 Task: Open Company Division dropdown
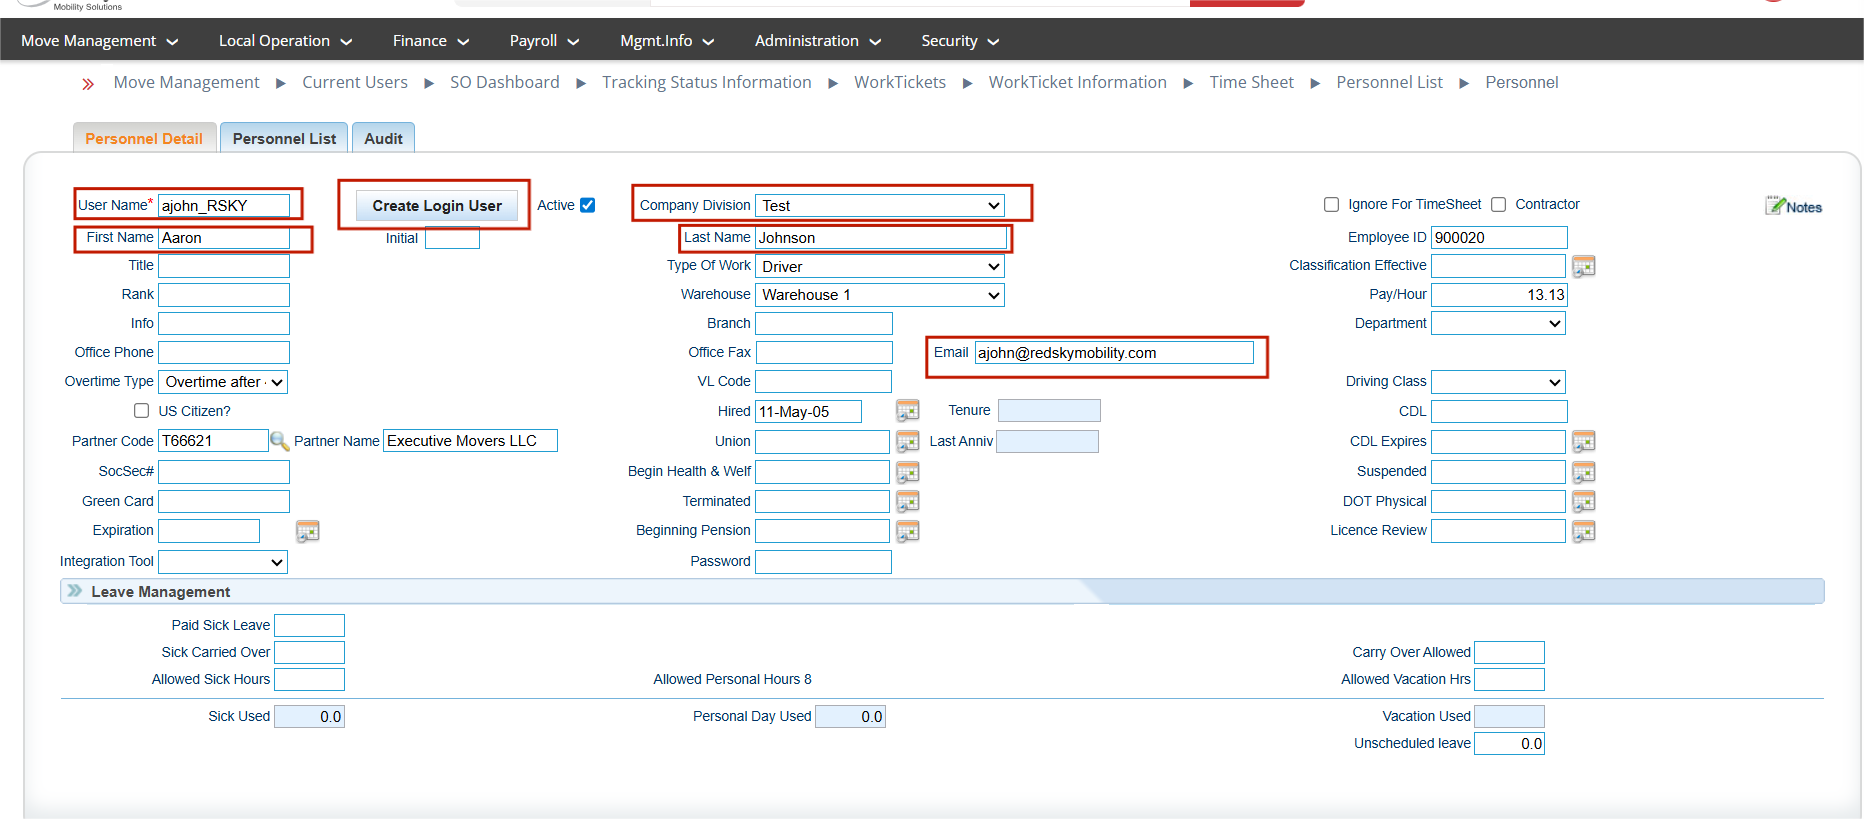879,205
